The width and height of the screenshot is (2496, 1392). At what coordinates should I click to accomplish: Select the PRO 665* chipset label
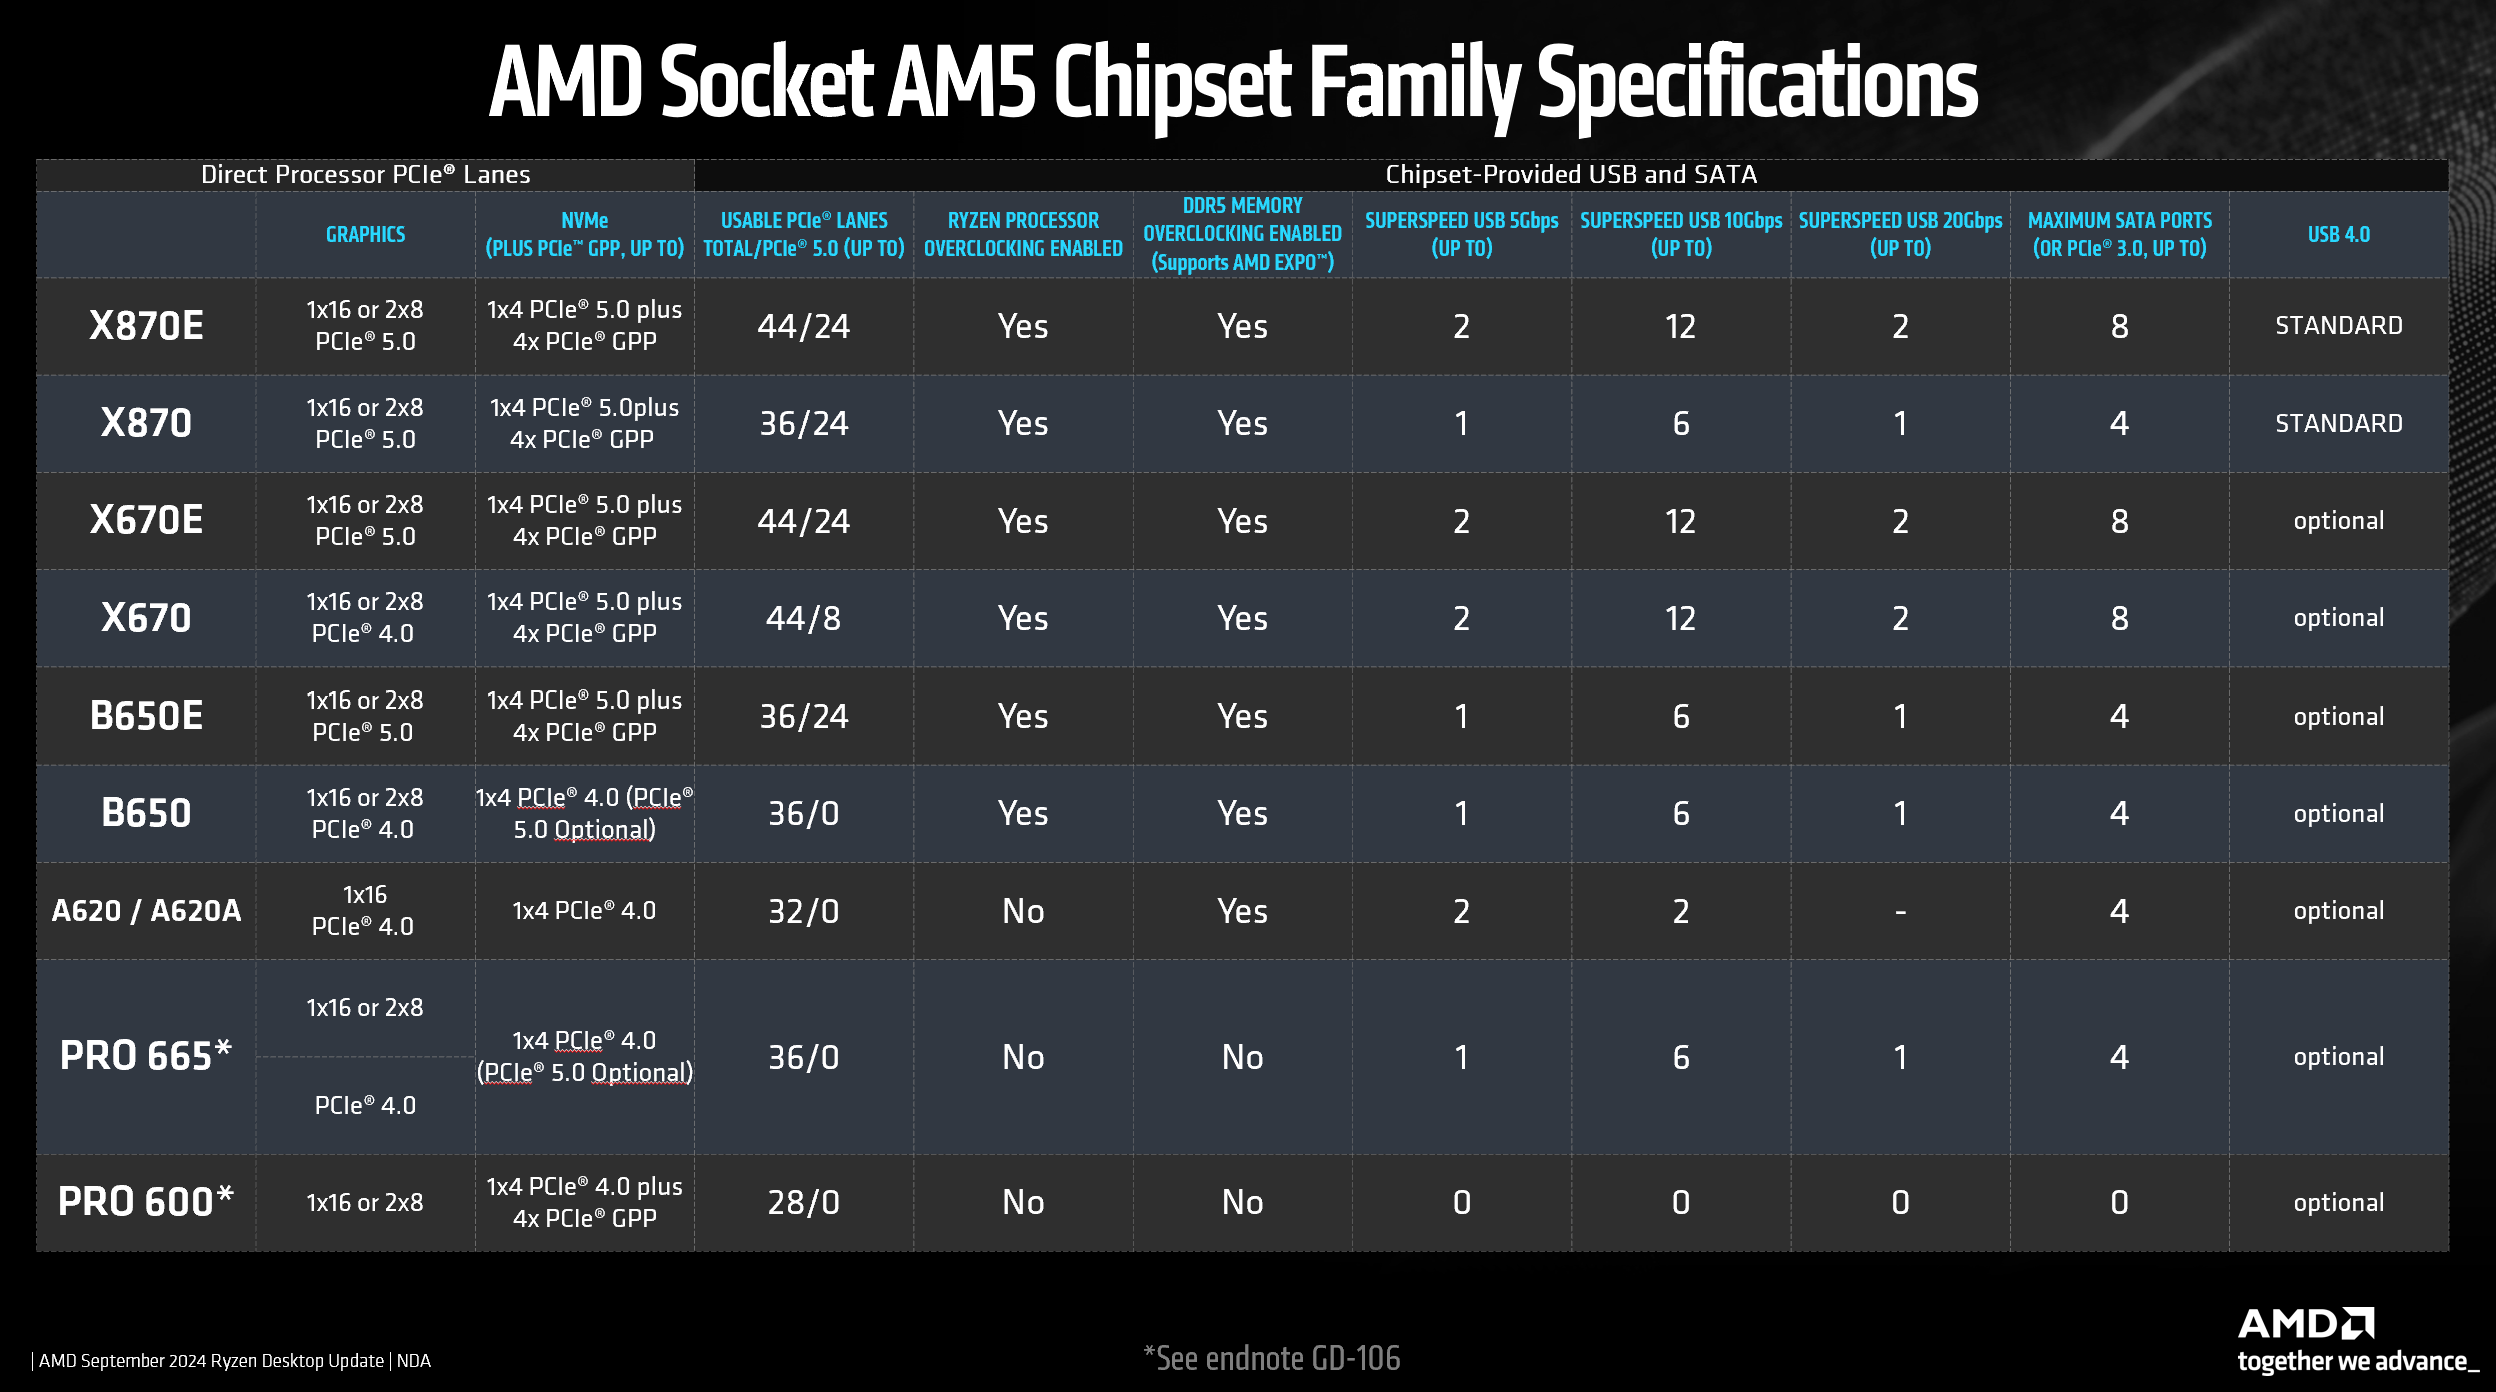(146, 1056)
